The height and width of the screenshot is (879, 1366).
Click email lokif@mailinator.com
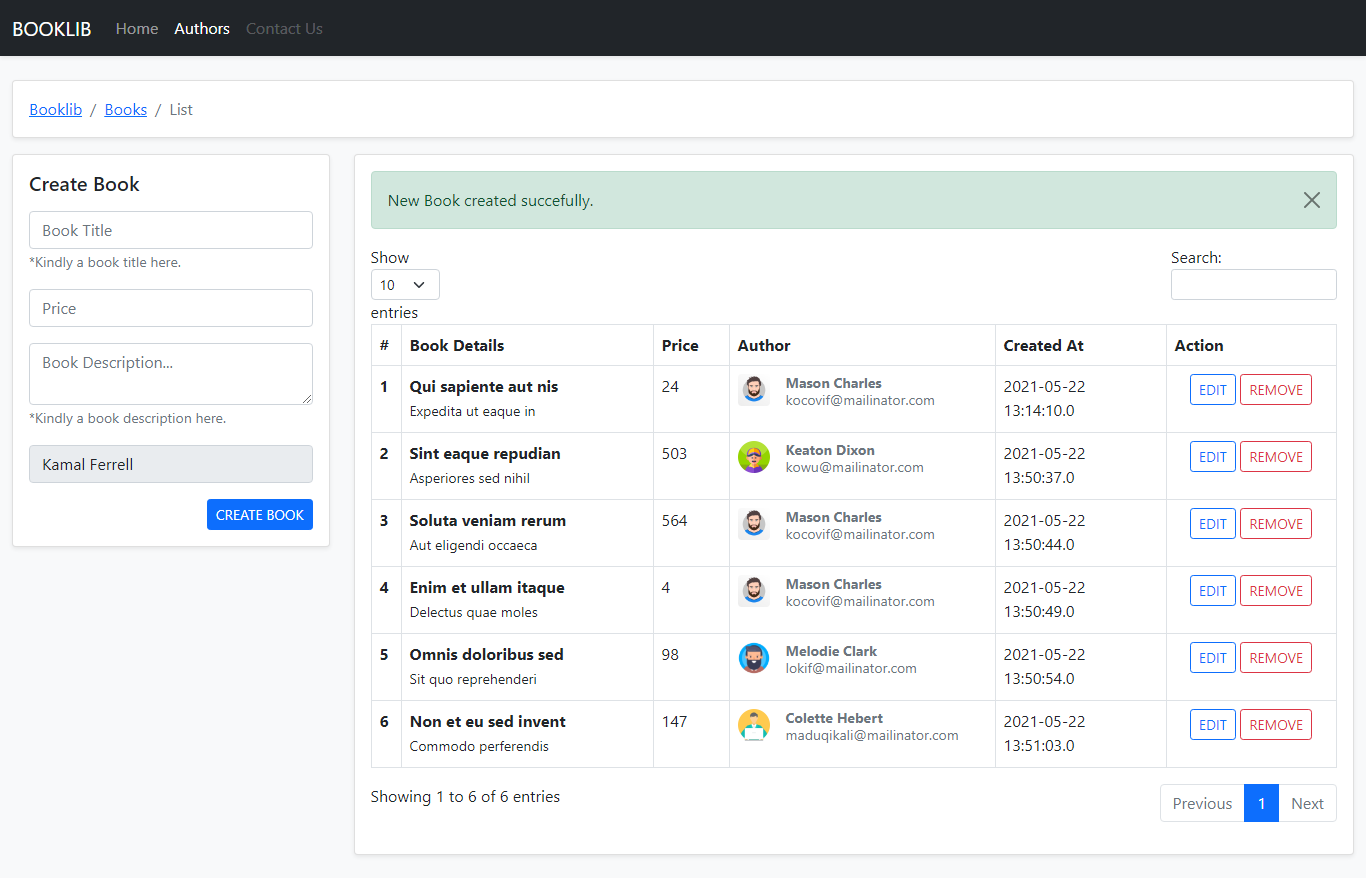click(x=851, y=668)
